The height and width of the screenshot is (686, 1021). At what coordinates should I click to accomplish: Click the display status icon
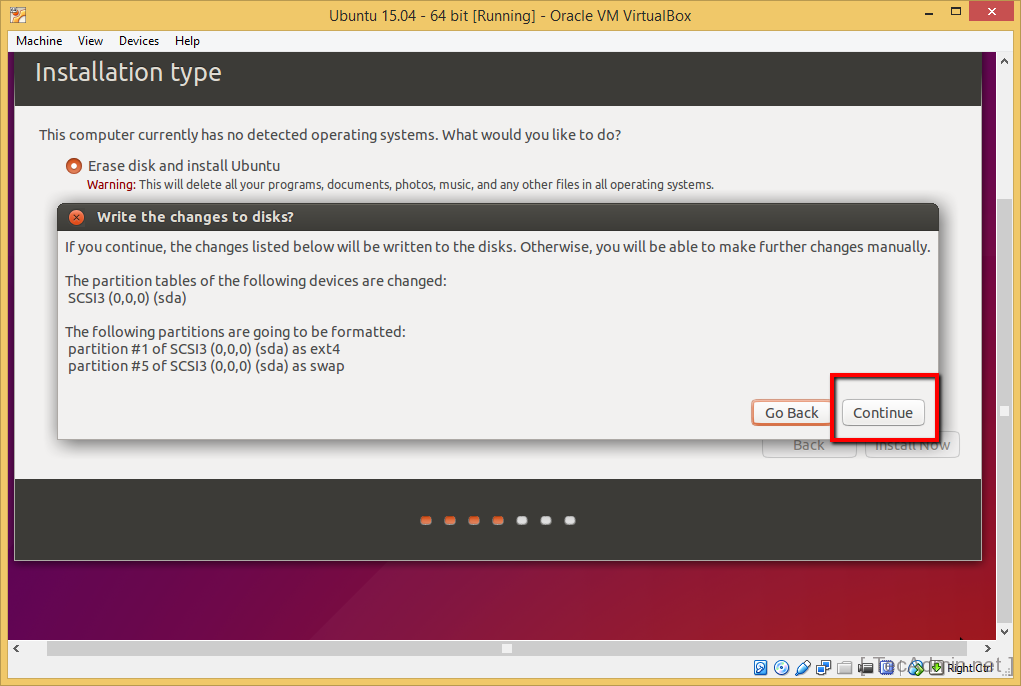point(915,668)
